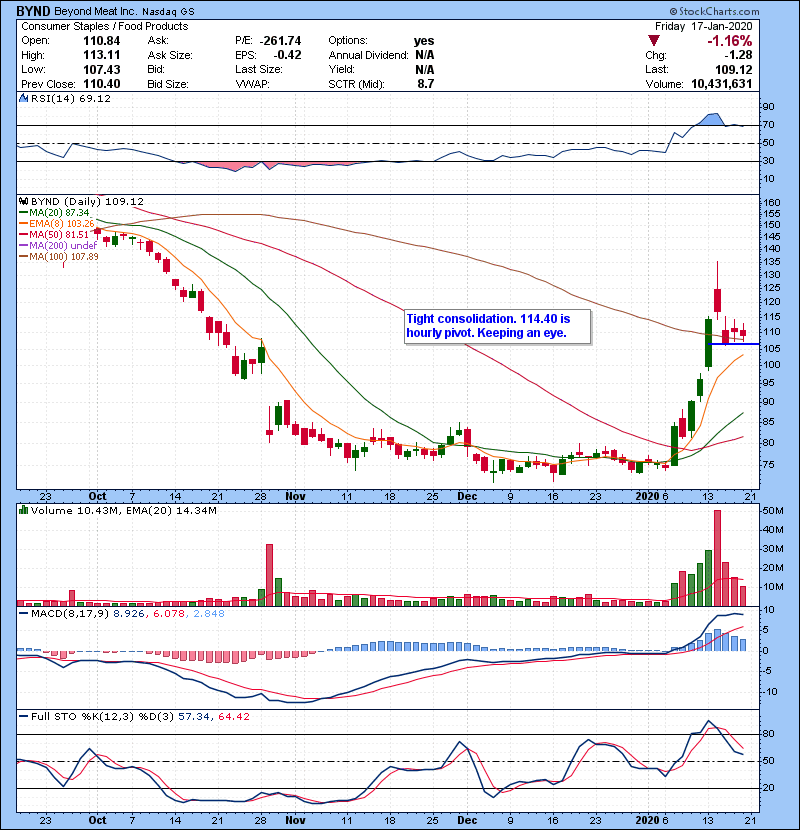This screenshot has height=830, width=800.
Task: Click the Last price value 109.12 in header
Action: tap(733, 69)
